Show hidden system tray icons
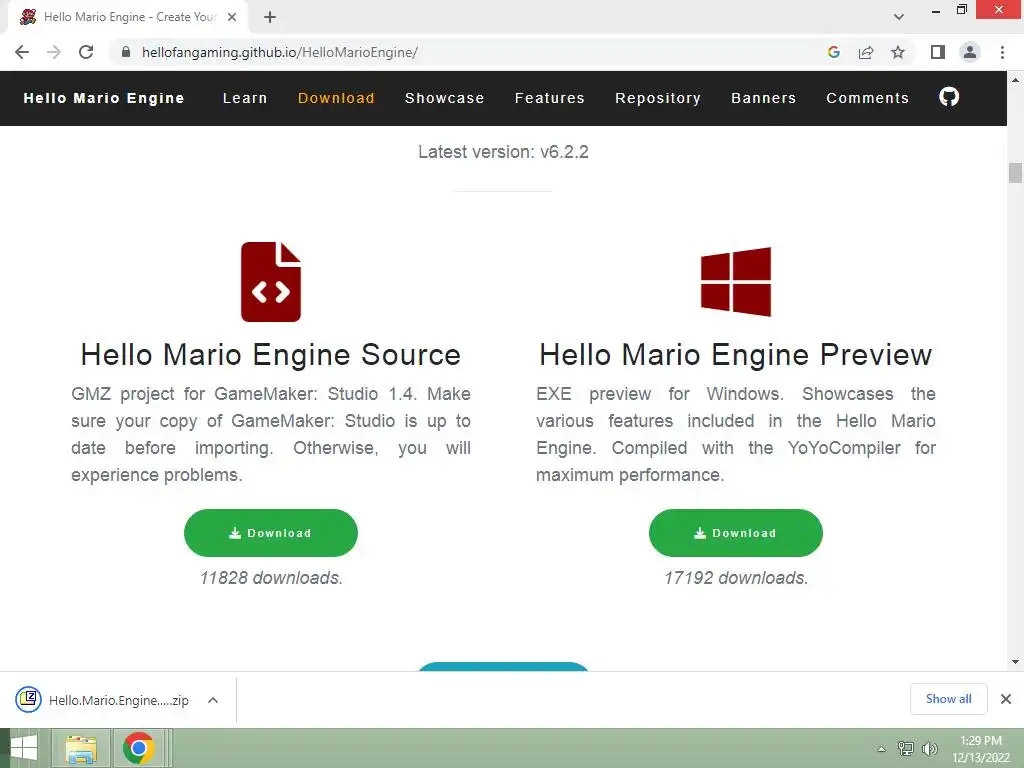This screenshot has height=768, width=1024. pyautogui.click(x=881, y=749)
